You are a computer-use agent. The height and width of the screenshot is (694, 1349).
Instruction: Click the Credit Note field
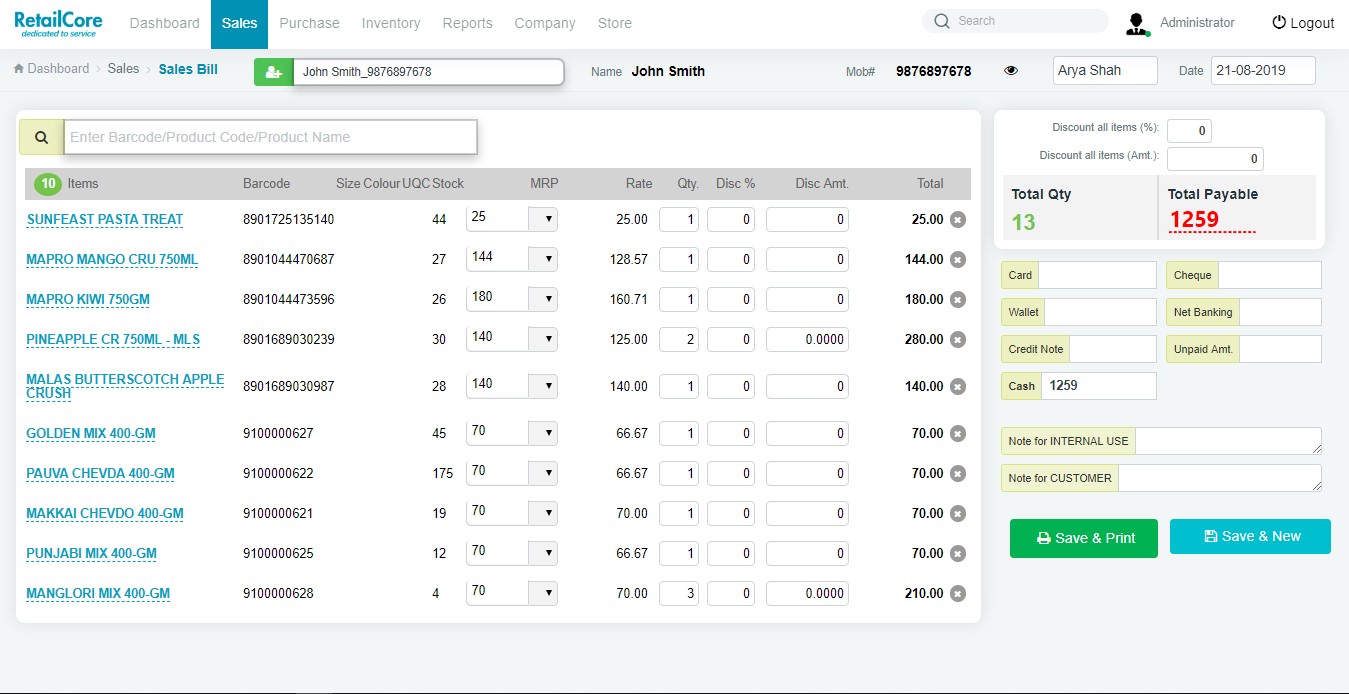[1113, 349]
